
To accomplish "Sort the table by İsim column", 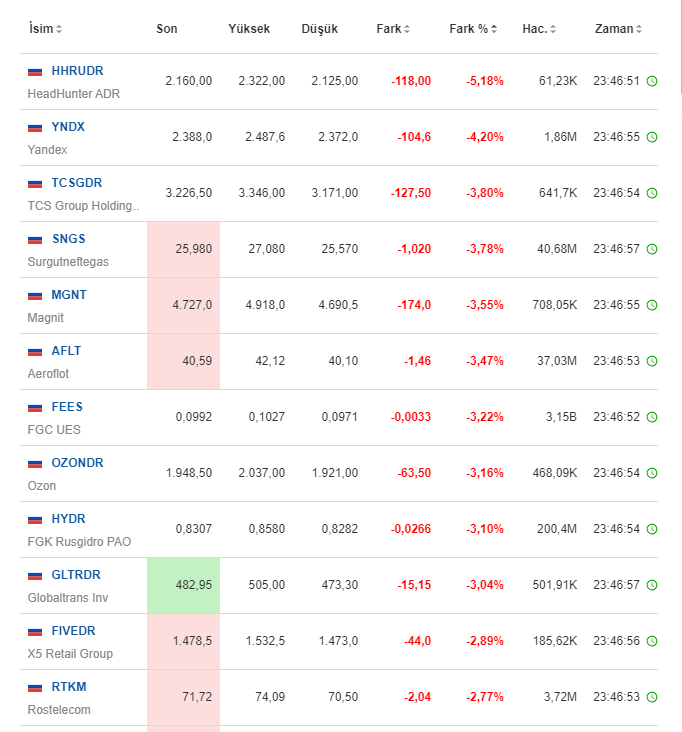I will coord(45,29).
